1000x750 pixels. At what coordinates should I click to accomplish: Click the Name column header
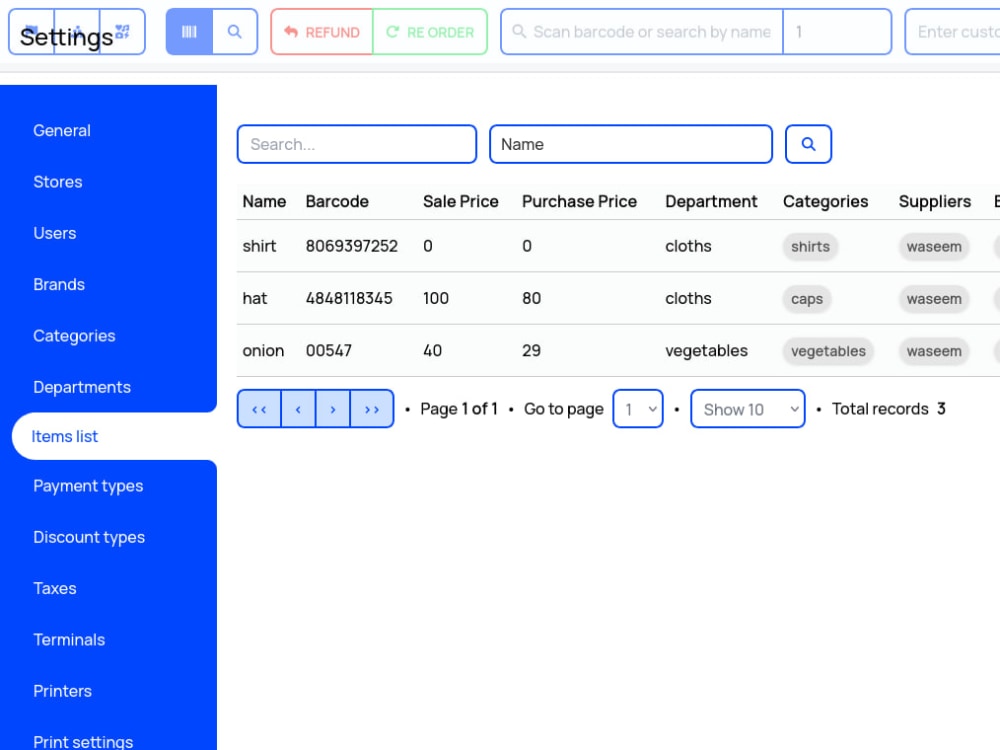coord(264,202)
